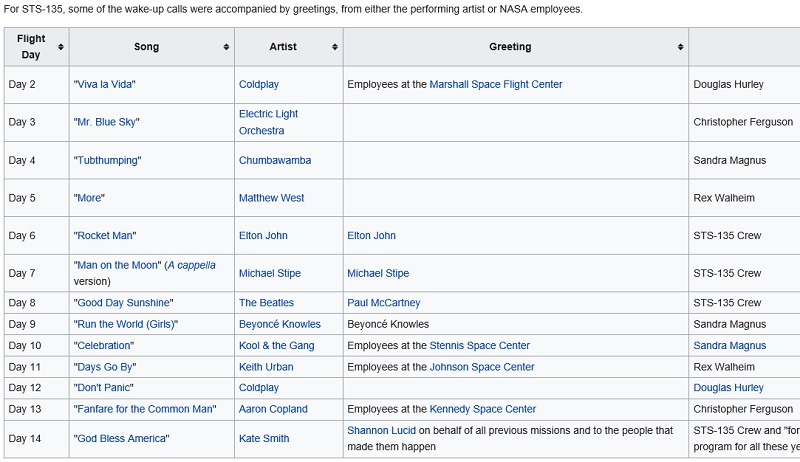
Task: Select "Christopher Ferguson" text in Day 13 row
Action: click(x=743, y=409)
